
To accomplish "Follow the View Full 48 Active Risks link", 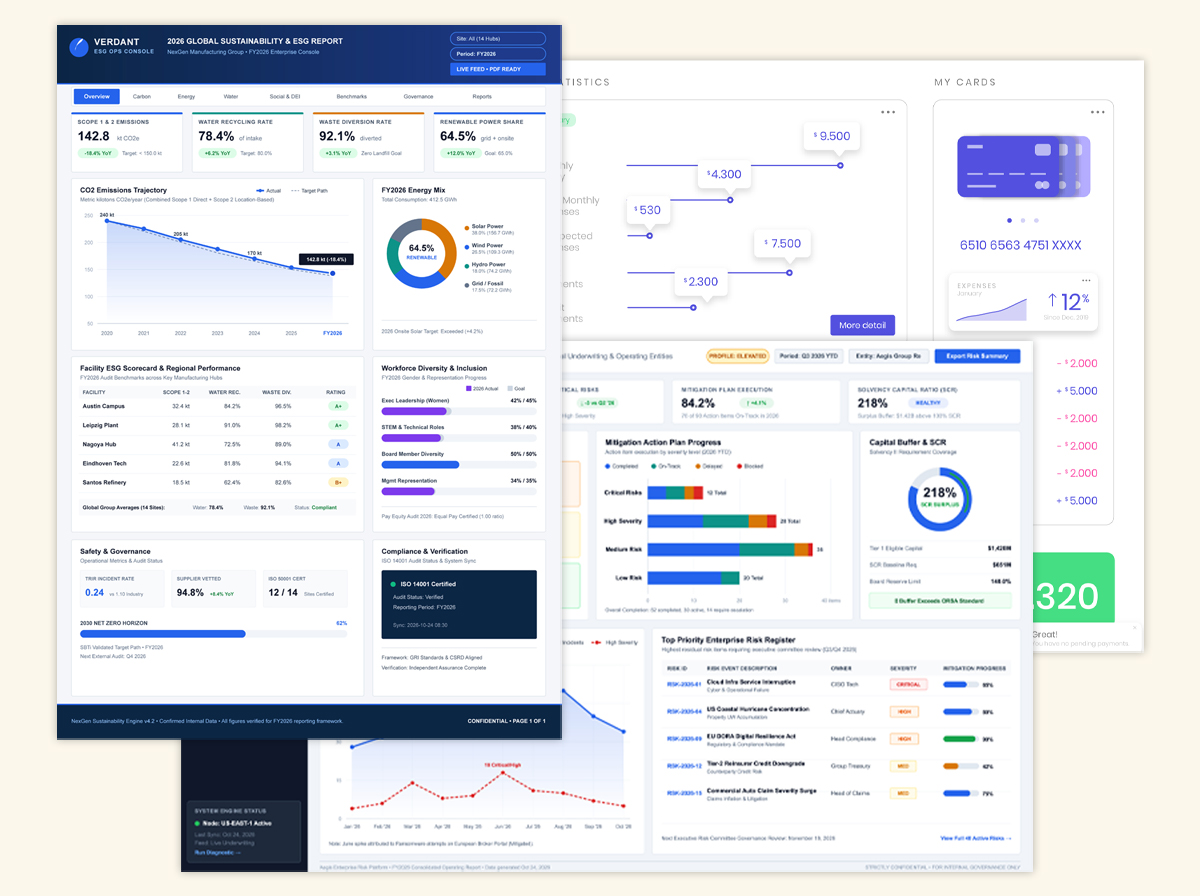I will click(976, 838).
